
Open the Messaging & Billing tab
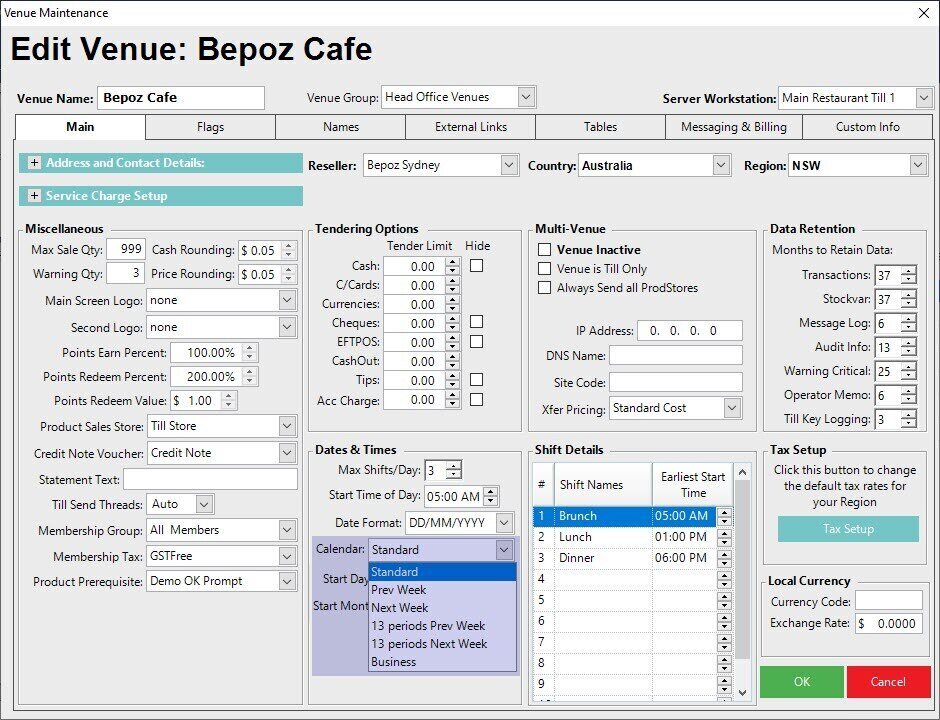coord(733,127)
